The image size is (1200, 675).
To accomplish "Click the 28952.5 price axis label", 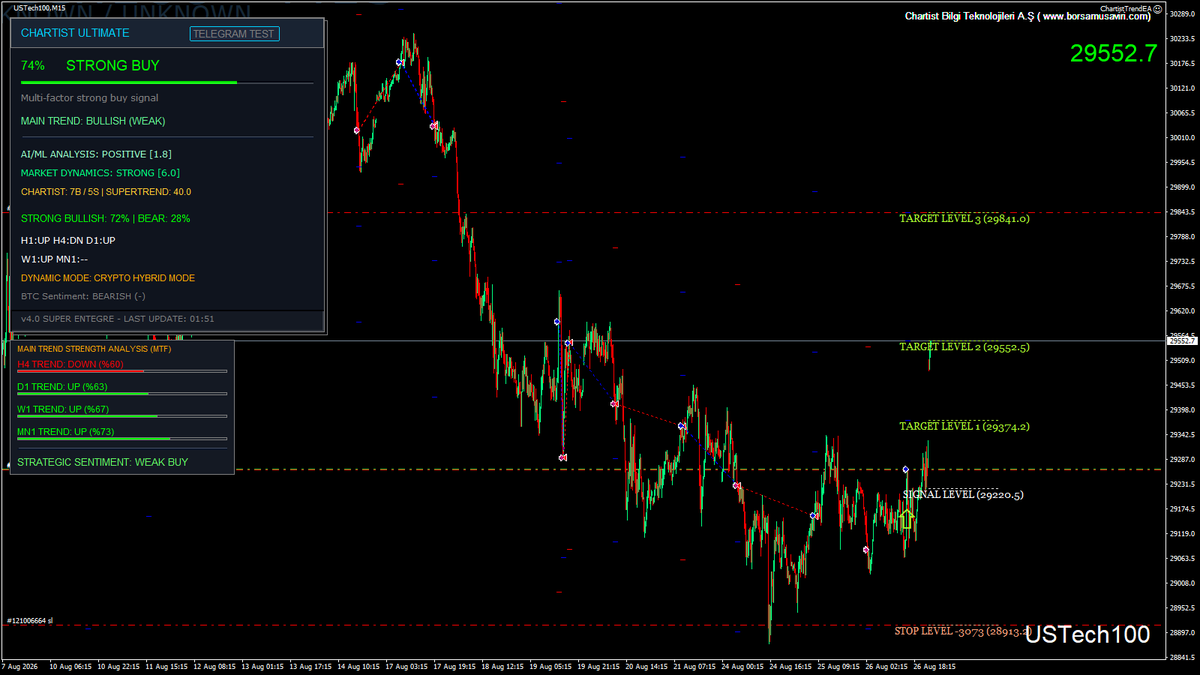I will (x=1181, y=608).
